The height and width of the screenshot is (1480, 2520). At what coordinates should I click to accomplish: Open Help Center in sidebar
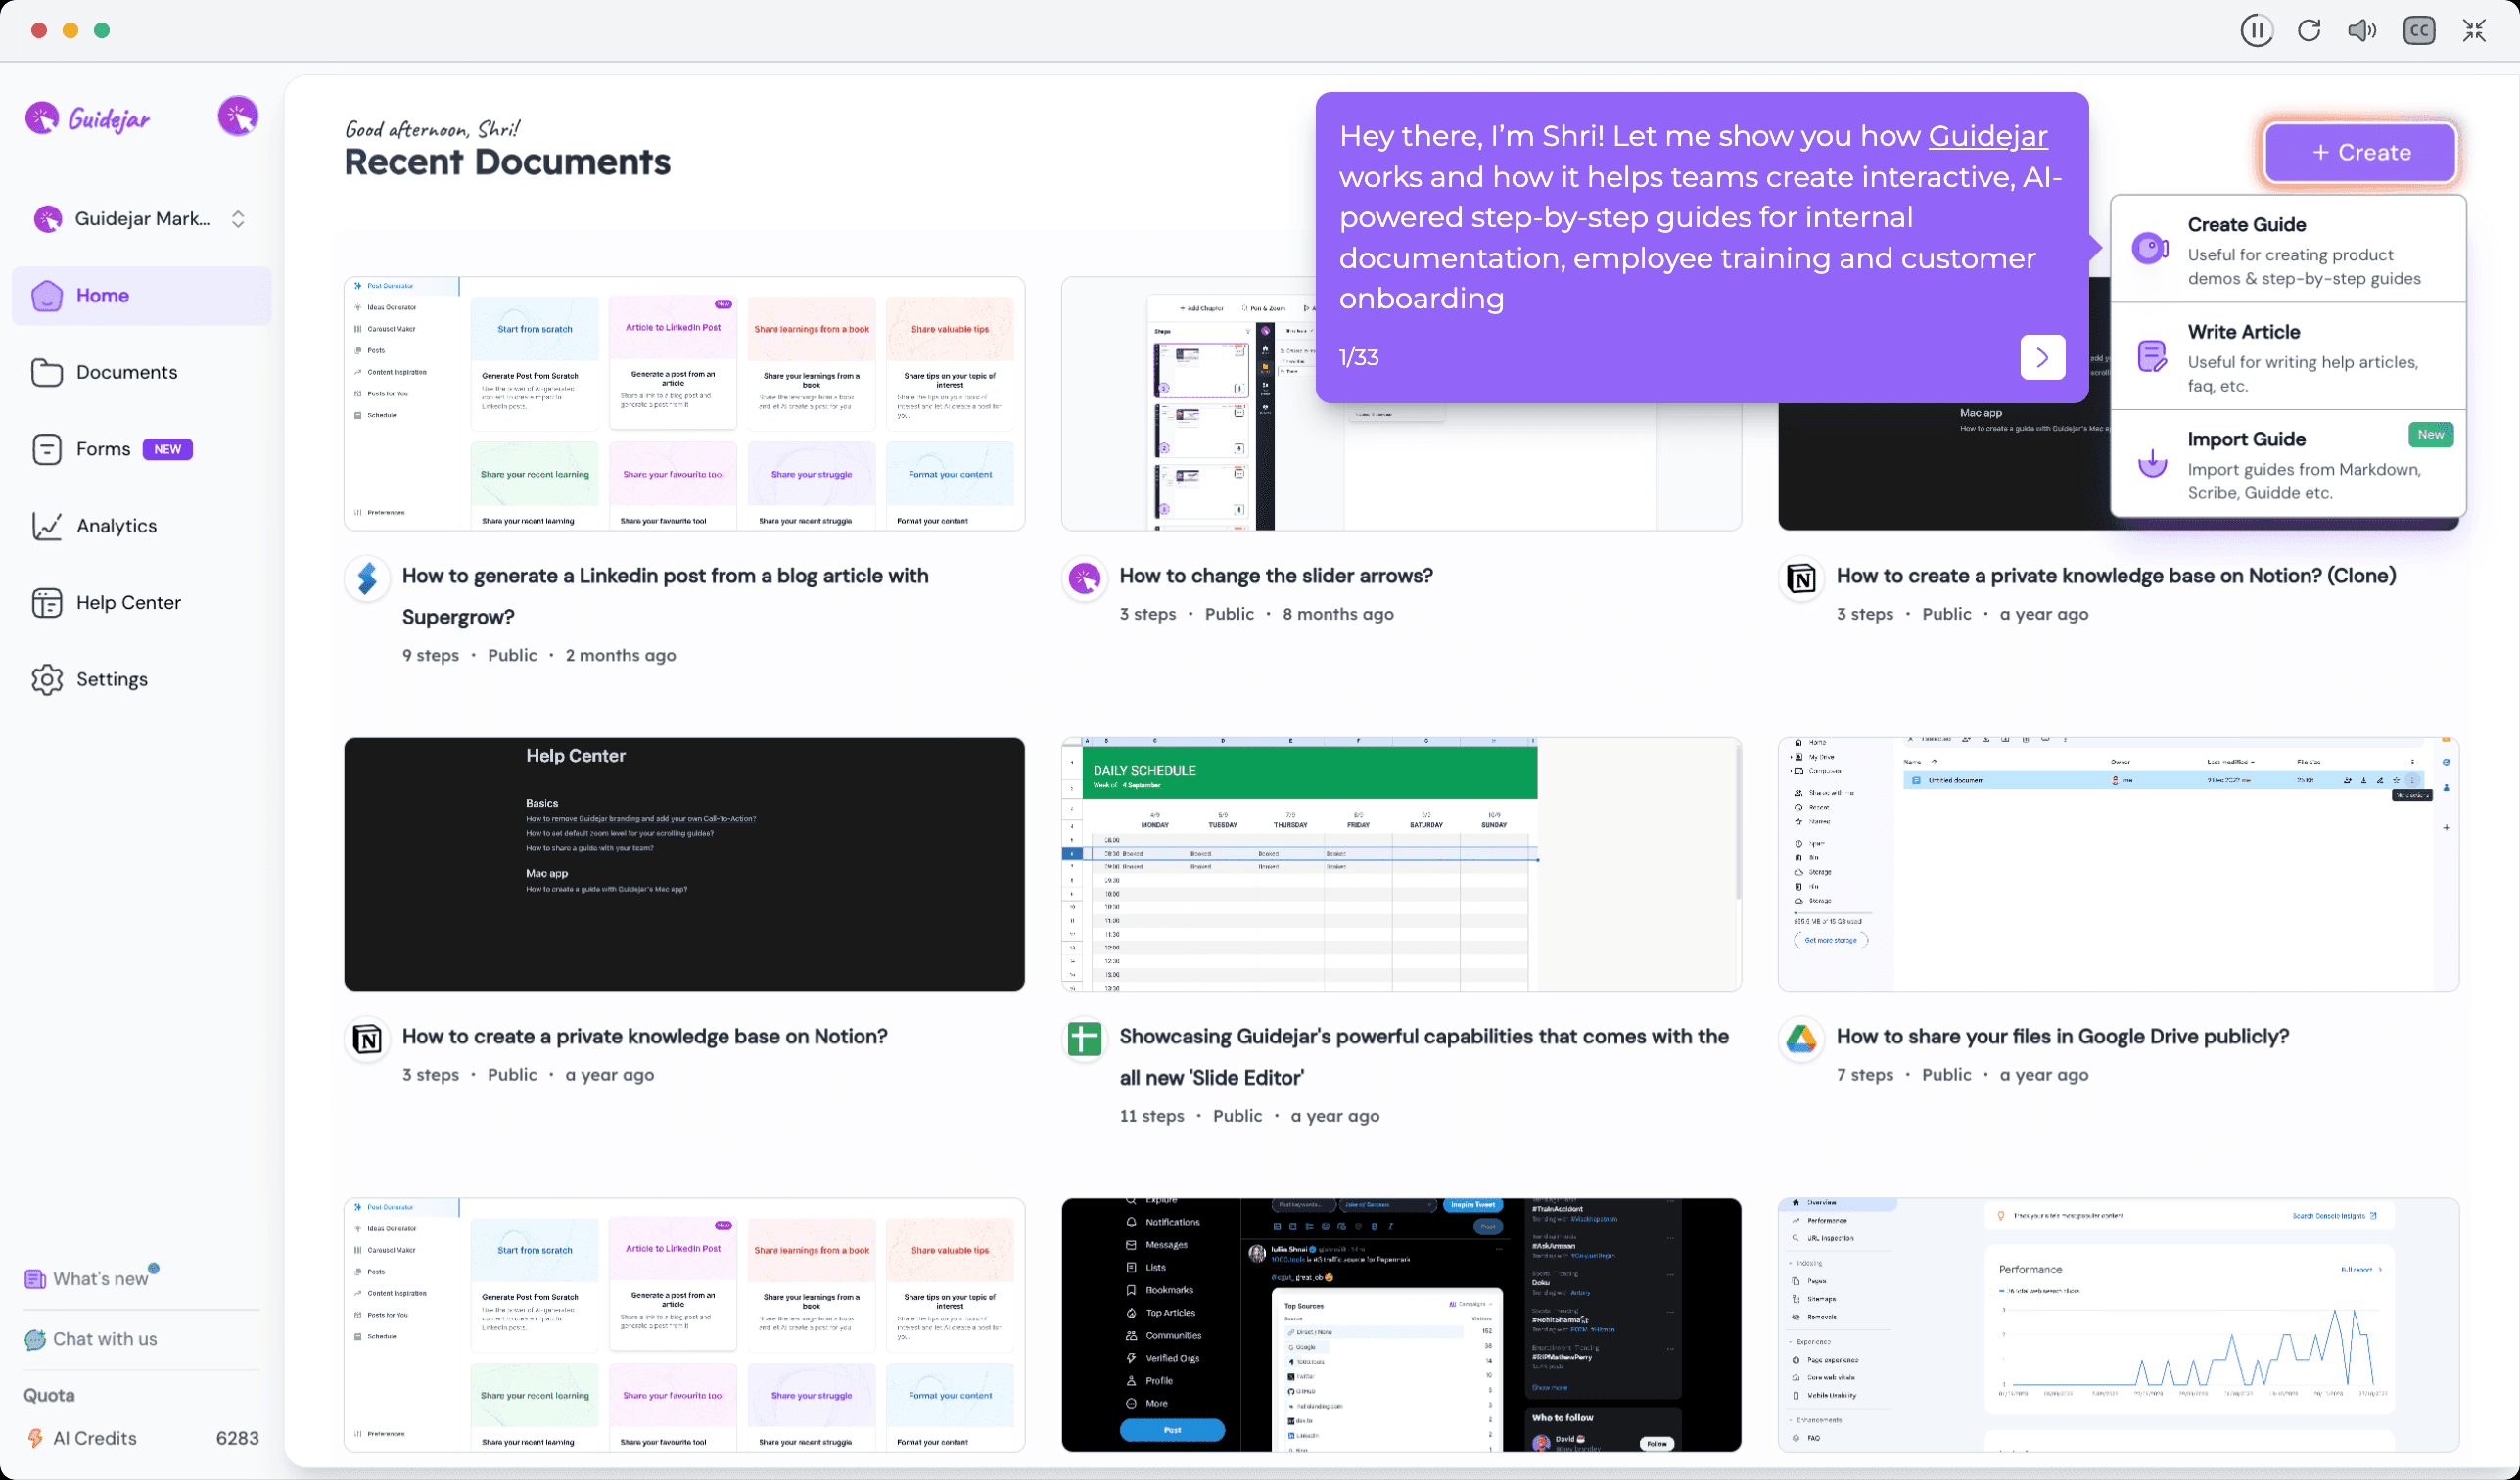[x=128, y=602]
